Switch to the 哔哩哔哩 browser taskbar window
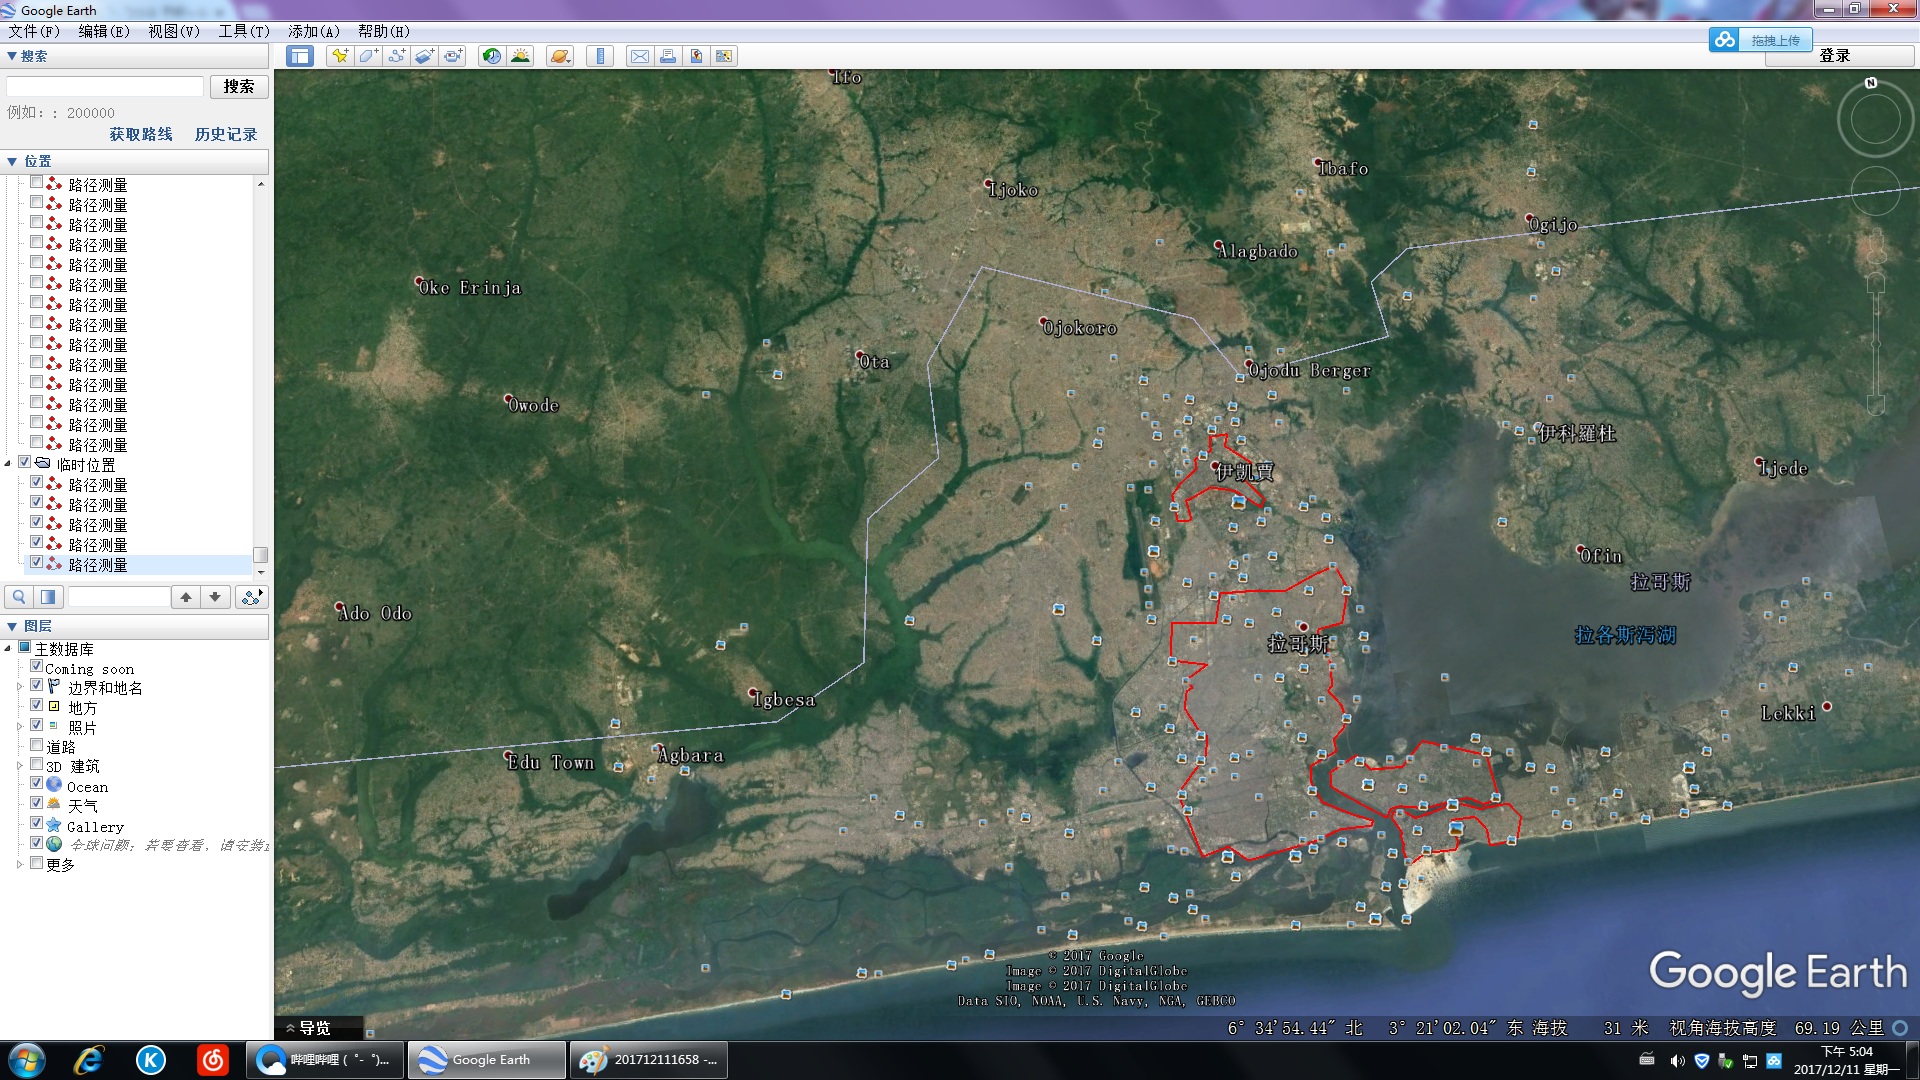This screenshot has width=1920, height=1080. tap(325, 1060)
